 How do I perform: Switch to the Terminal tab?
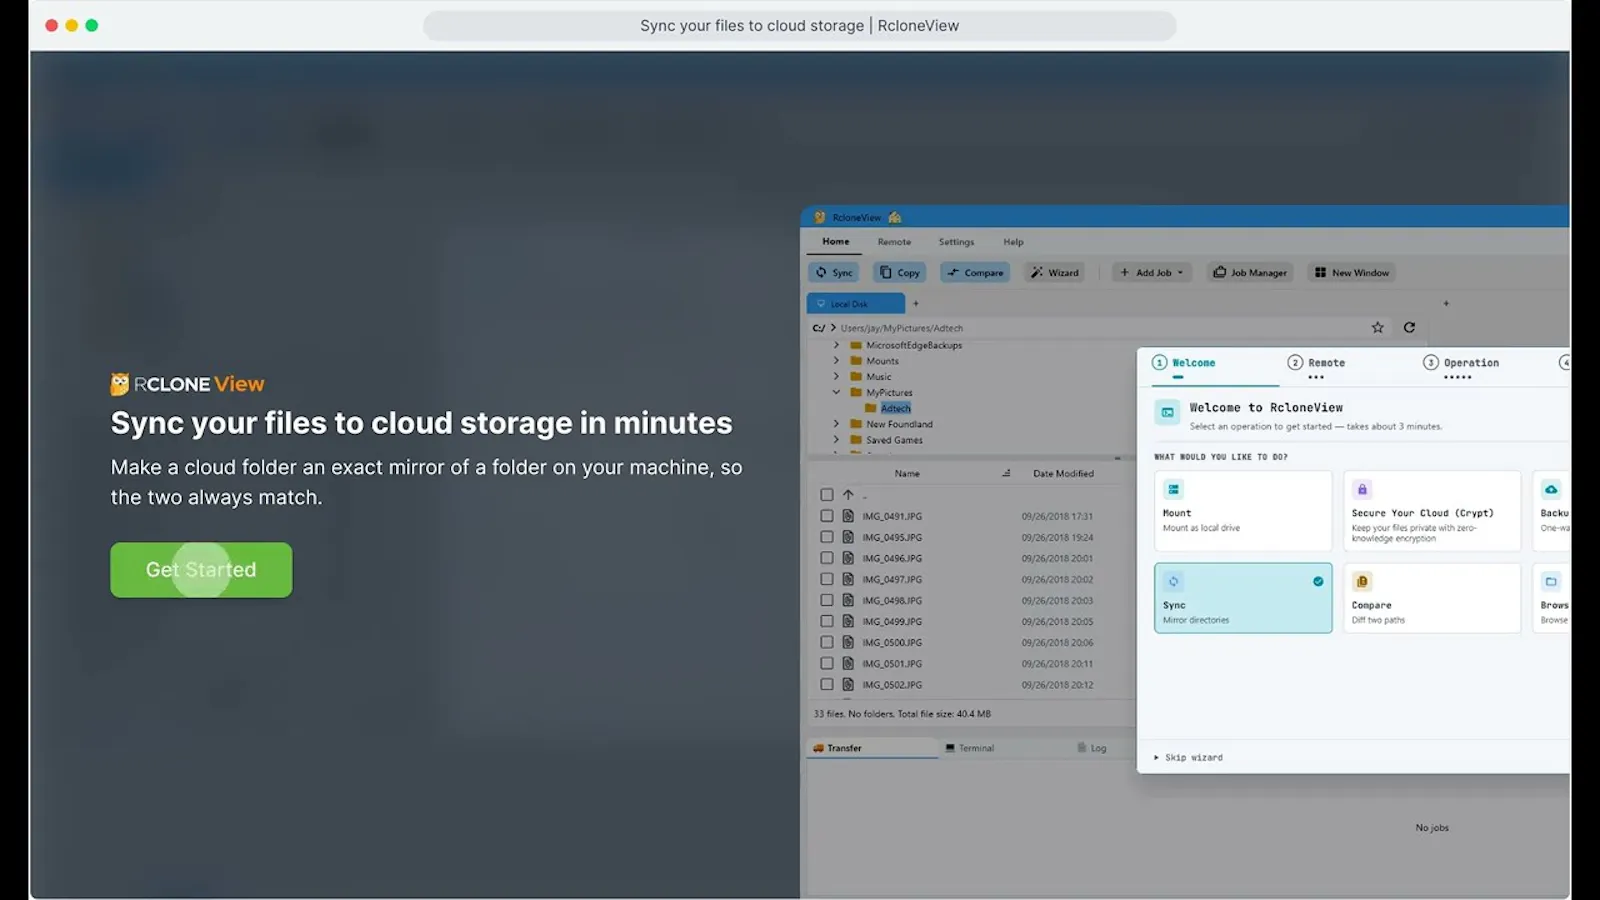click(970, 748)
